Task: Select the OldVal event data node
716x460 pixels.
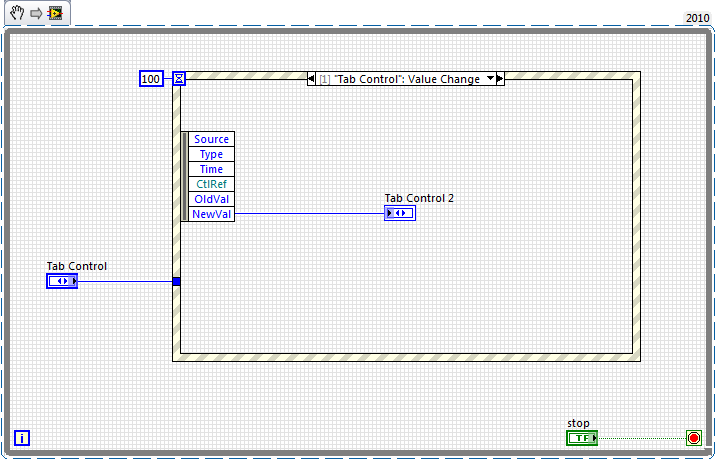Action: (211, 199)
